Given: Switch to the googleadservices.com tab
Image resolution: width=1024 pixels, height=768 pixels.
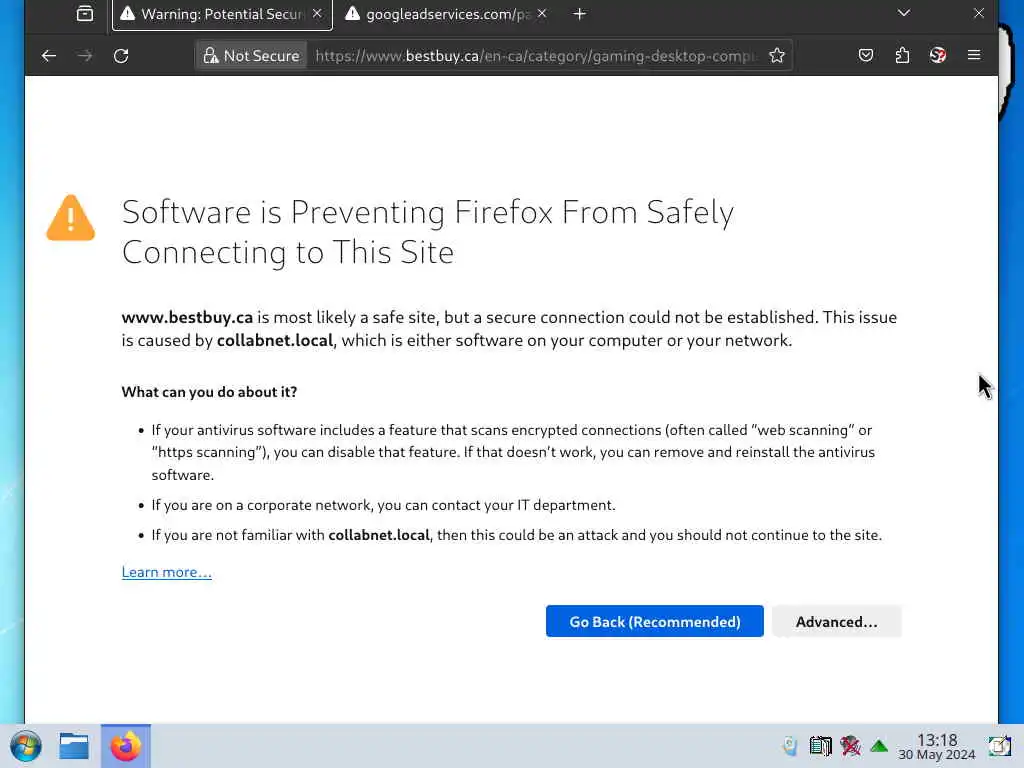Looking at the screenshot, I should tap(447, 14).
